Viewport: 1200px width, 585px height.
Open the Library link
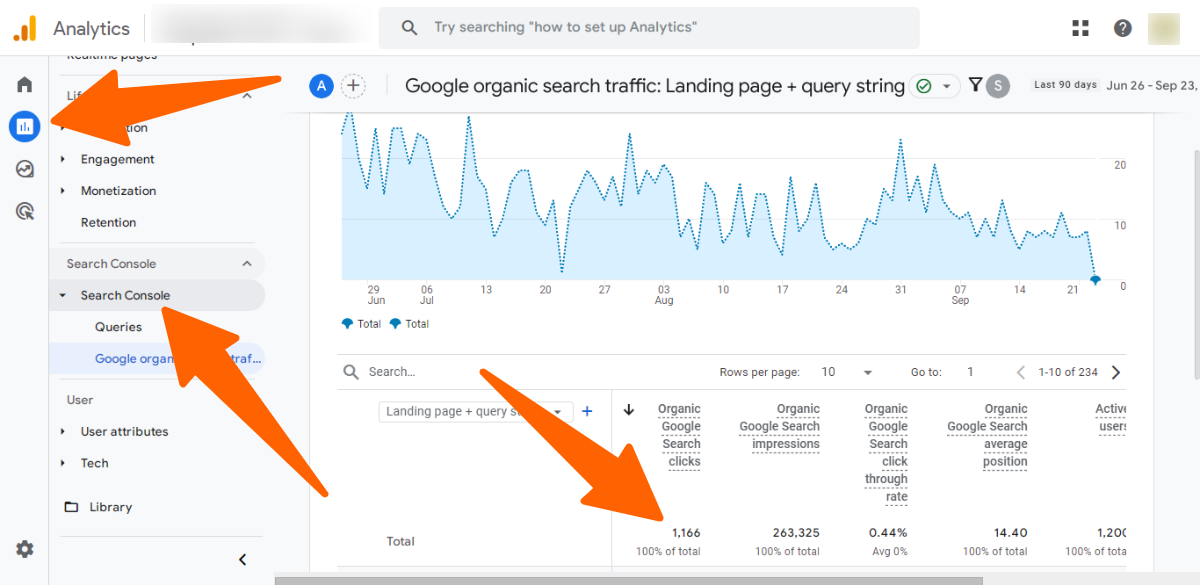[110, 507]
